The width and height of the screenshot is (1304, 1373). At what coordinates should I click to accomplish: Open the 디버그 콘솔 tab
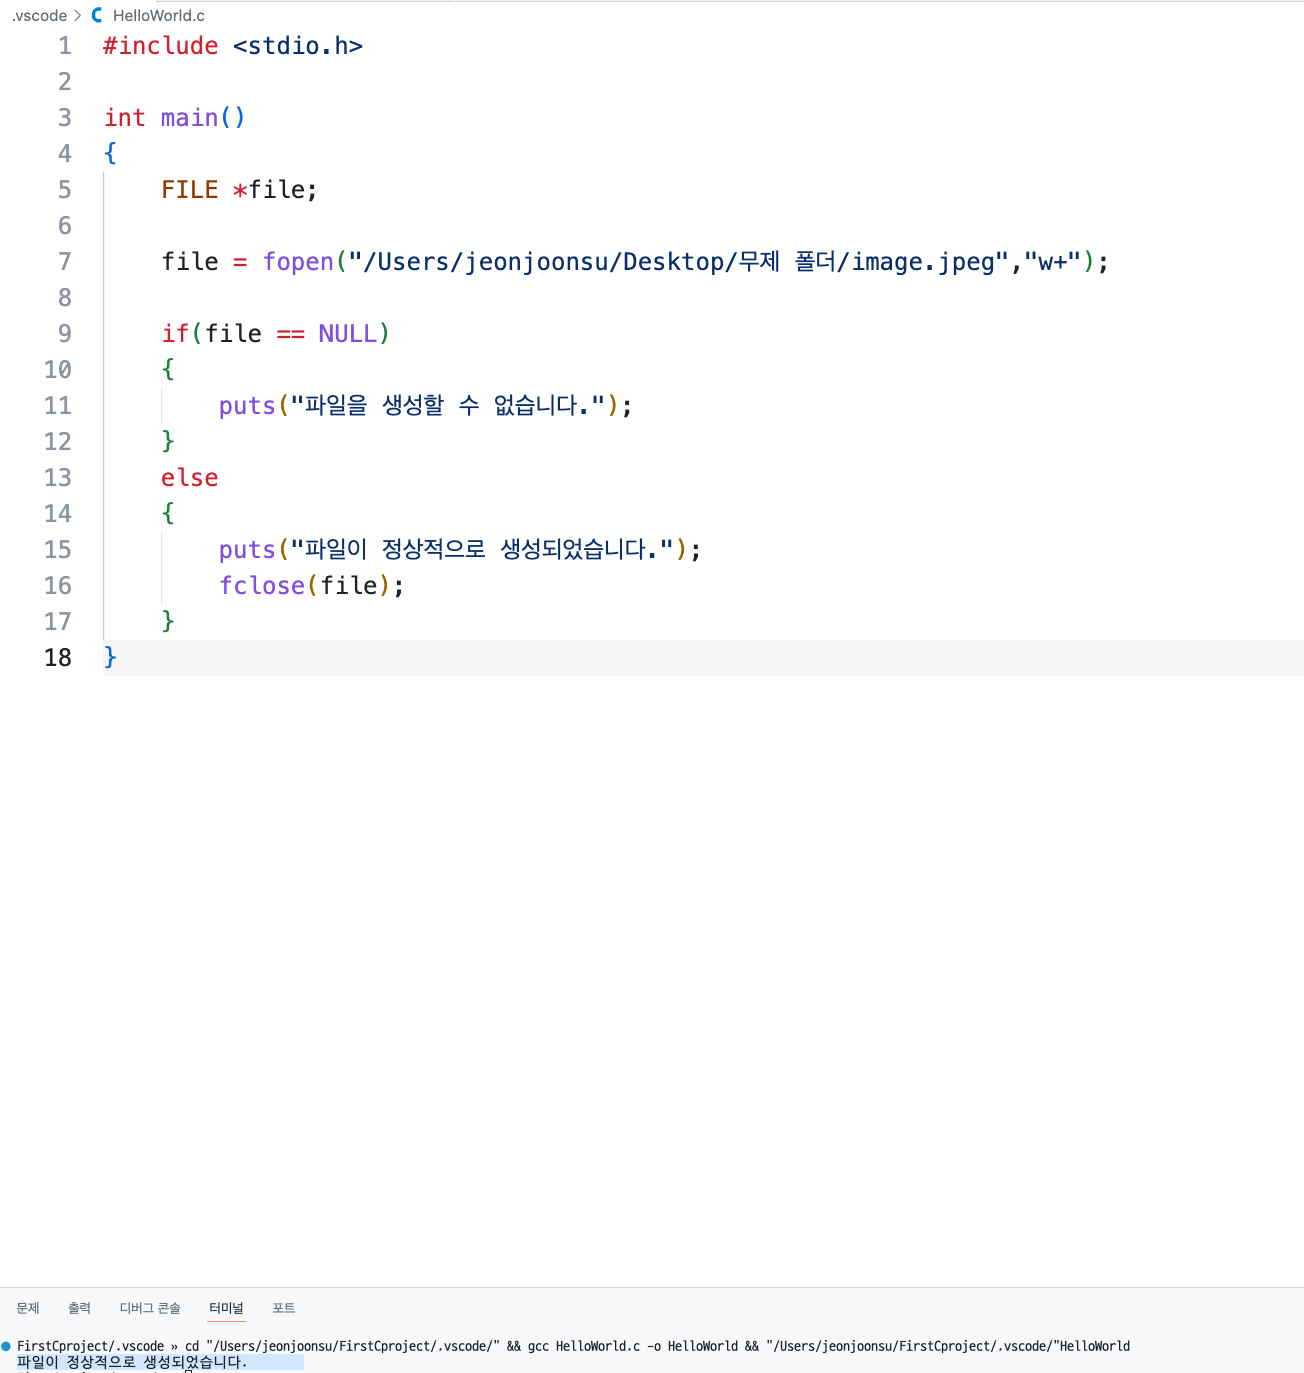click(150, 1308)
